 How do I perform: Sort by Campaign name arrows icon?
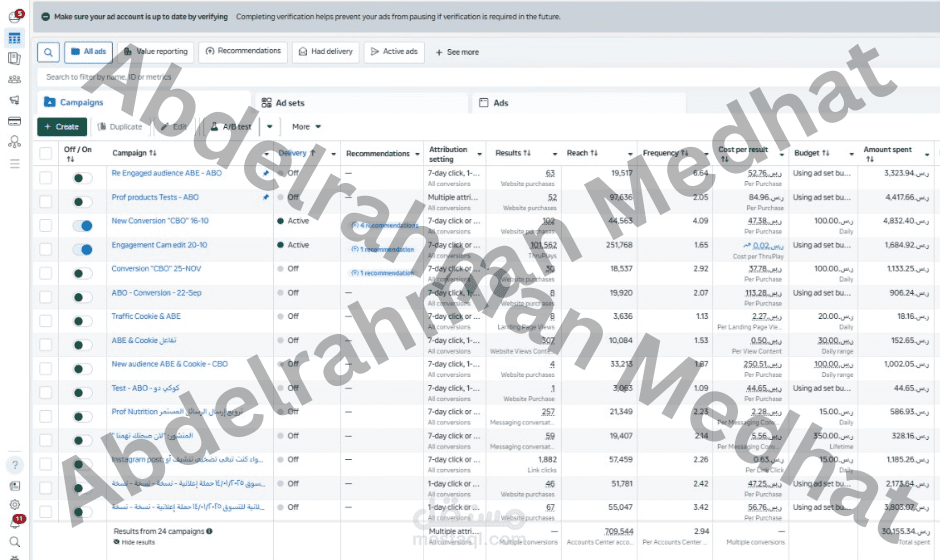click(x=153, y=153)
